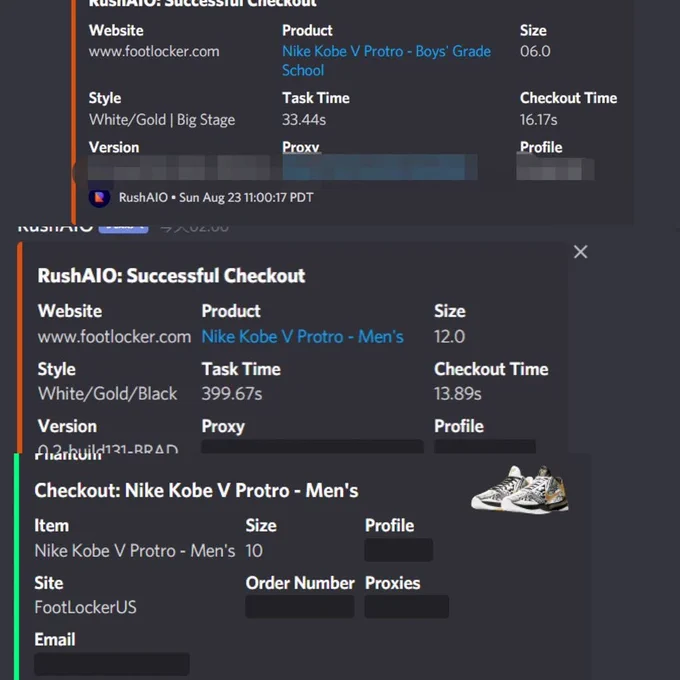This screenshot has width=680, height=680.
Task: Click the redacted Profile value in Phantom card
Action: [x=399, y=550]
